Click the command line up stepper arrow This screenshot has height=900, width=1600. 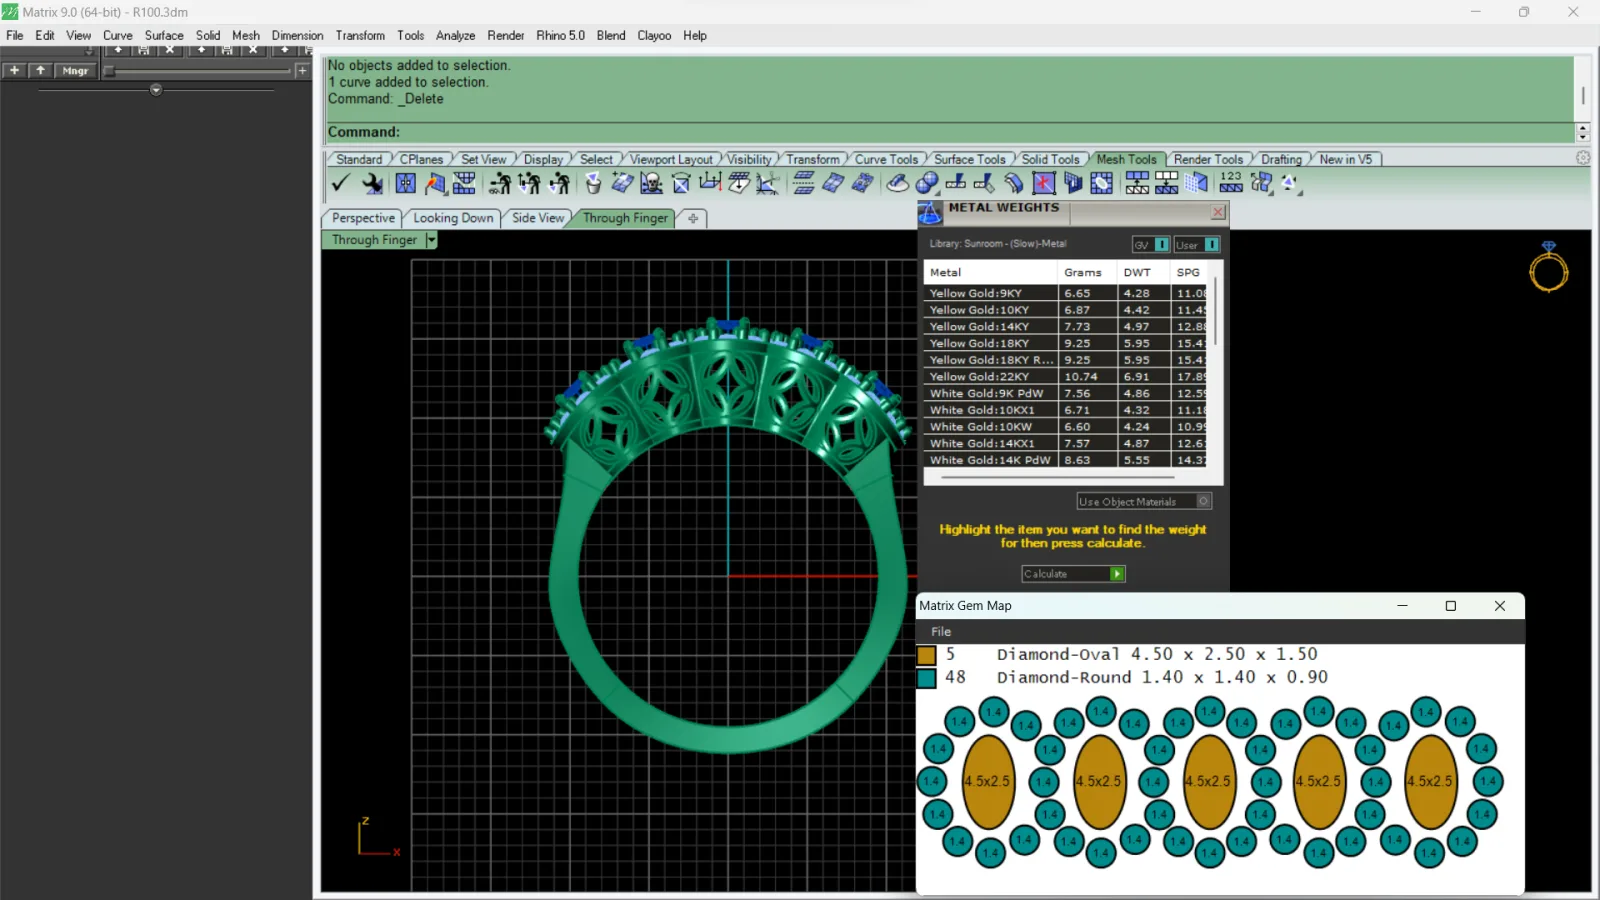pos(1583,128)
